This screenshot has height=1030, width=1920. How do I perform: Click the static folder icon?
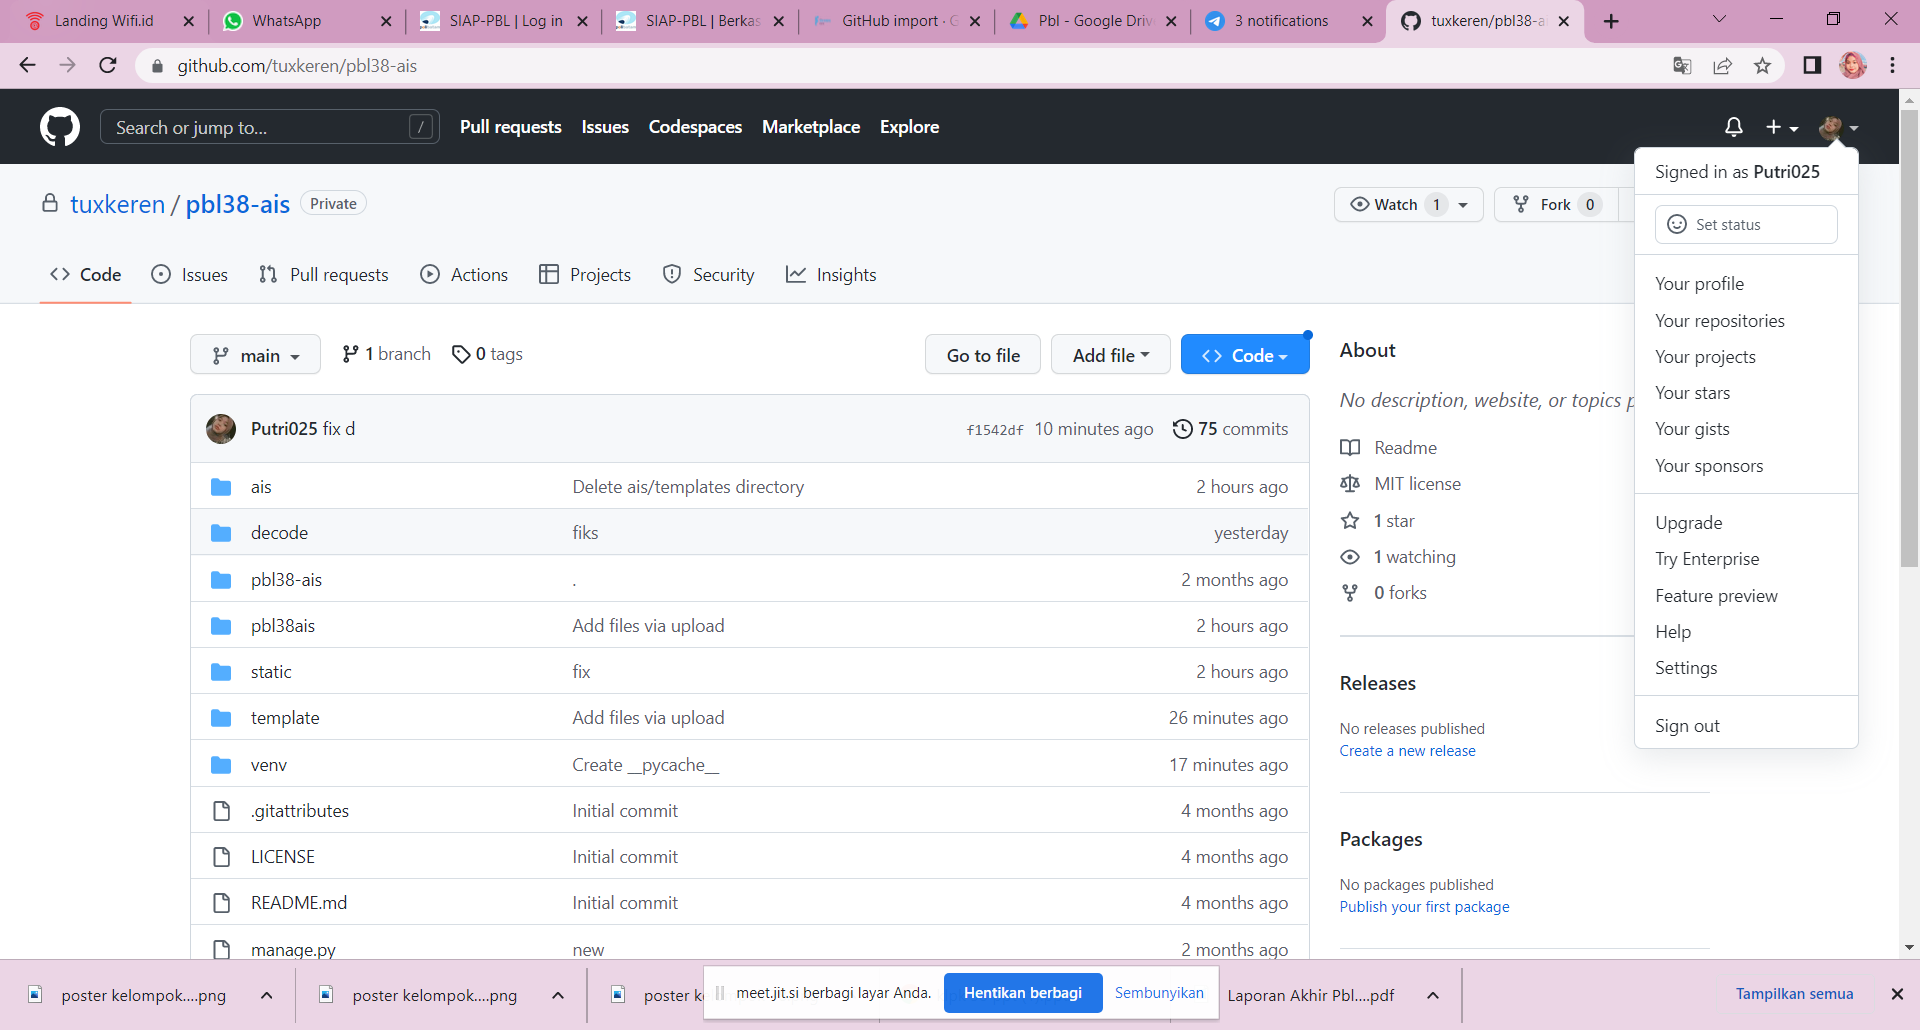click(x=221, y=672)
